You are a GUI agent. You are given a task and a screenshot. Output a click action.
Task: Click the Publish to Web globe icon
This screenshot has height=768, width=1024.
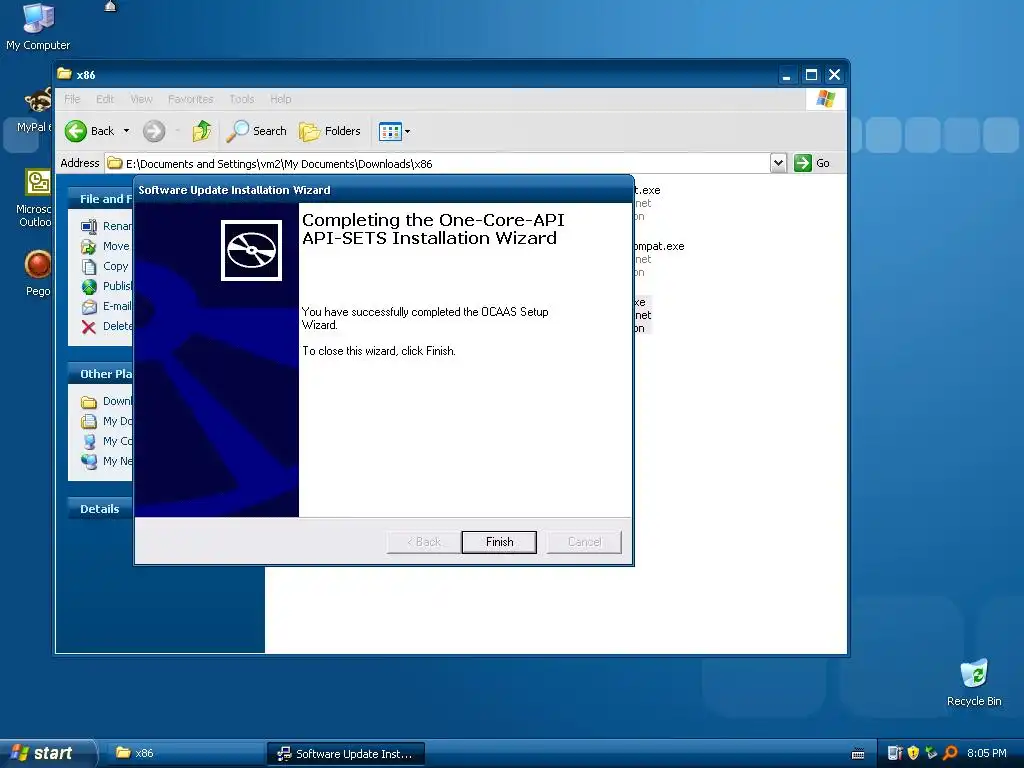pyautogui.click(x=89, y=287)
